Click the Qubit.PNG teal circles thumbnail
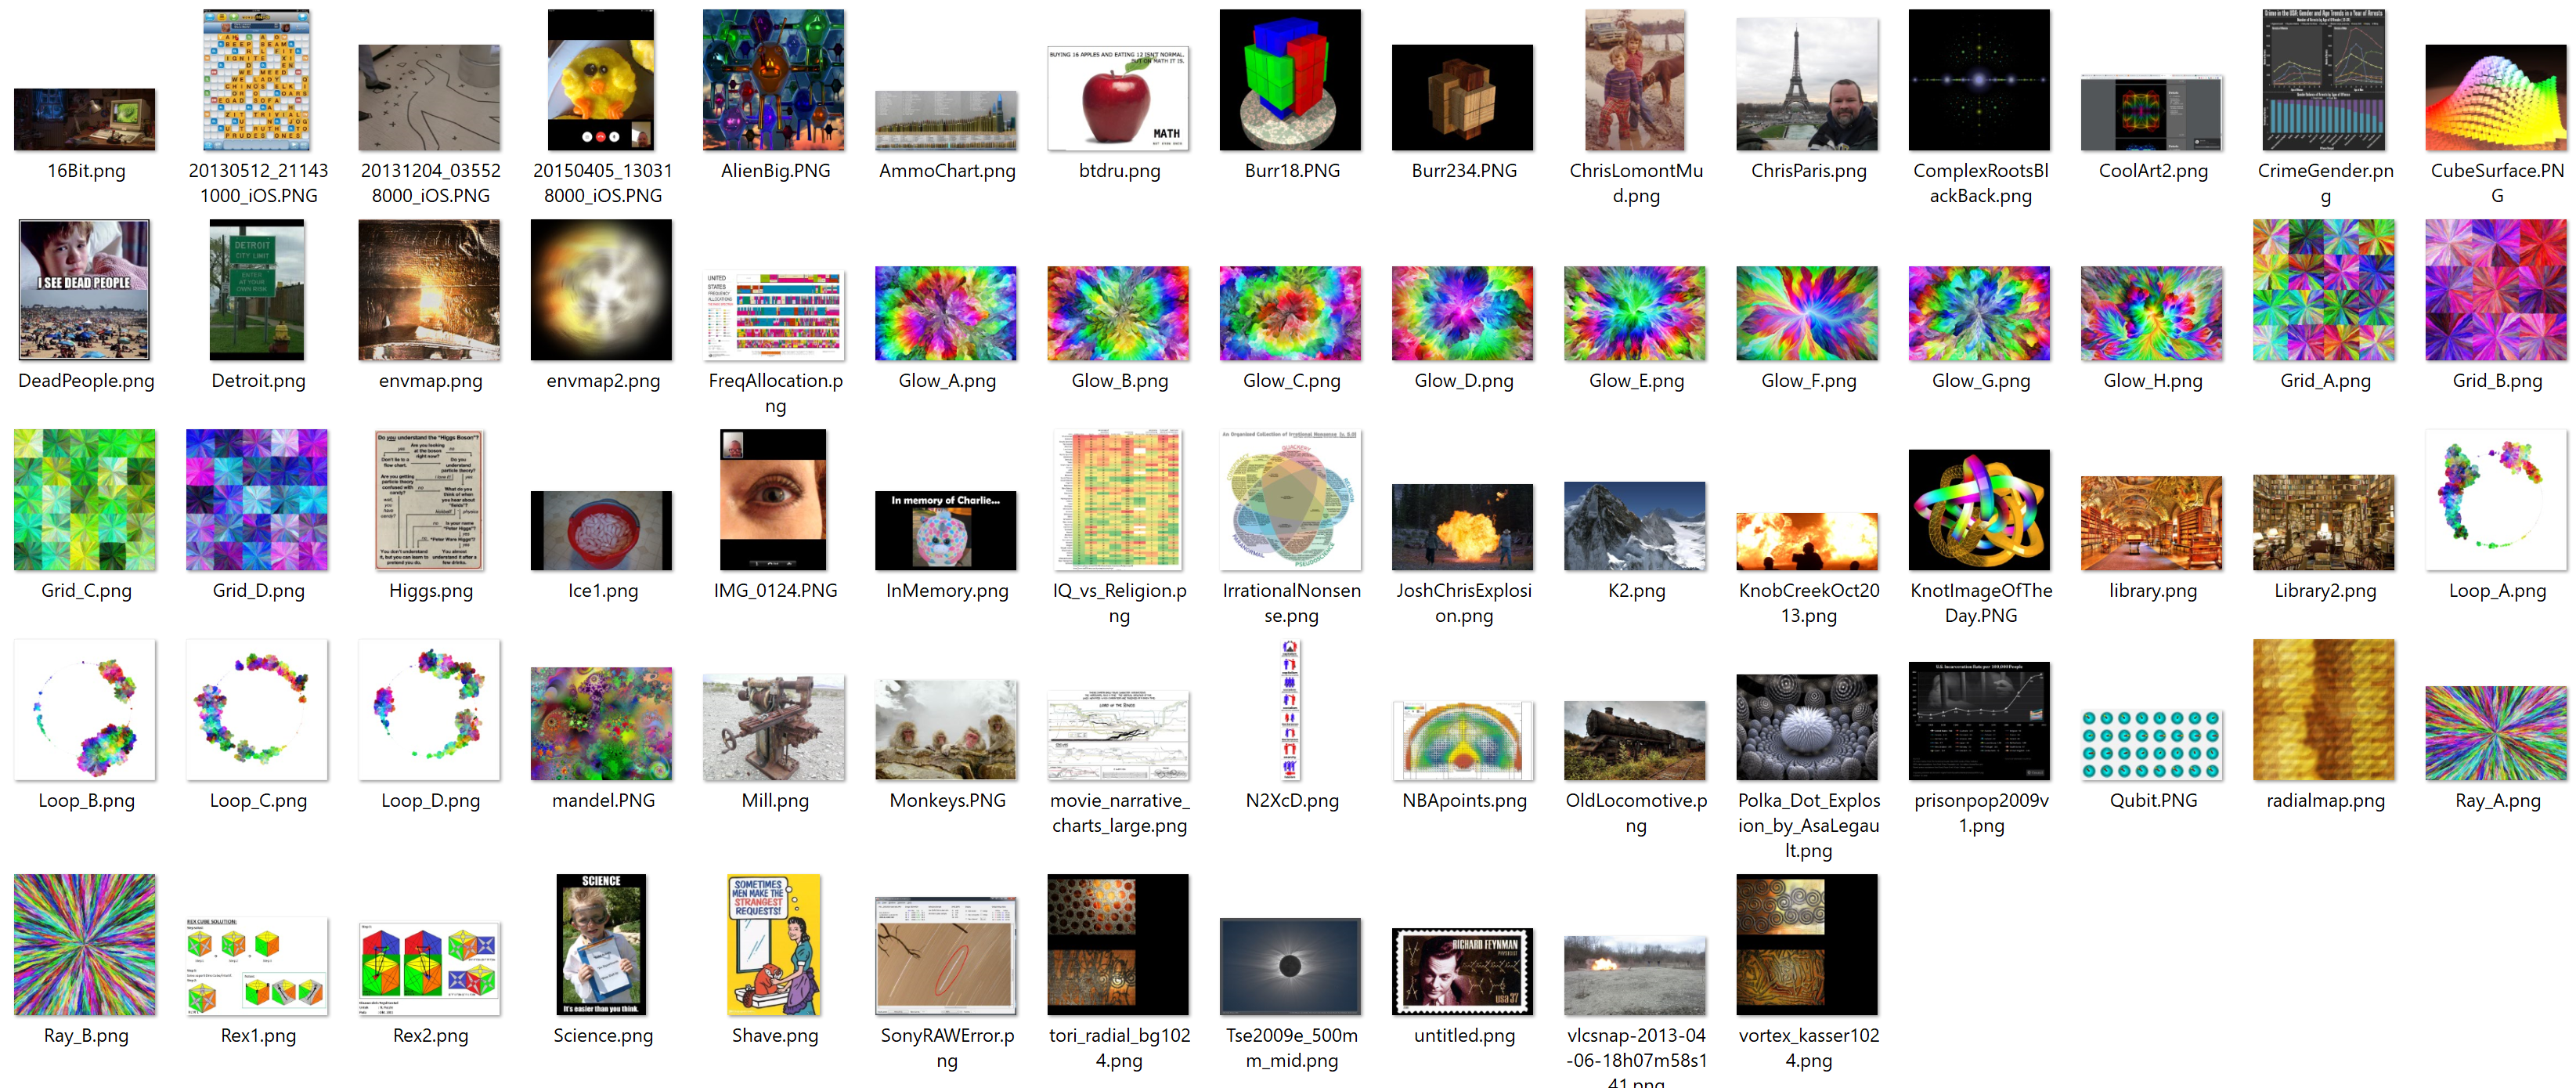This screenshot has height=1088, width=2576. tap(2151, 744)
